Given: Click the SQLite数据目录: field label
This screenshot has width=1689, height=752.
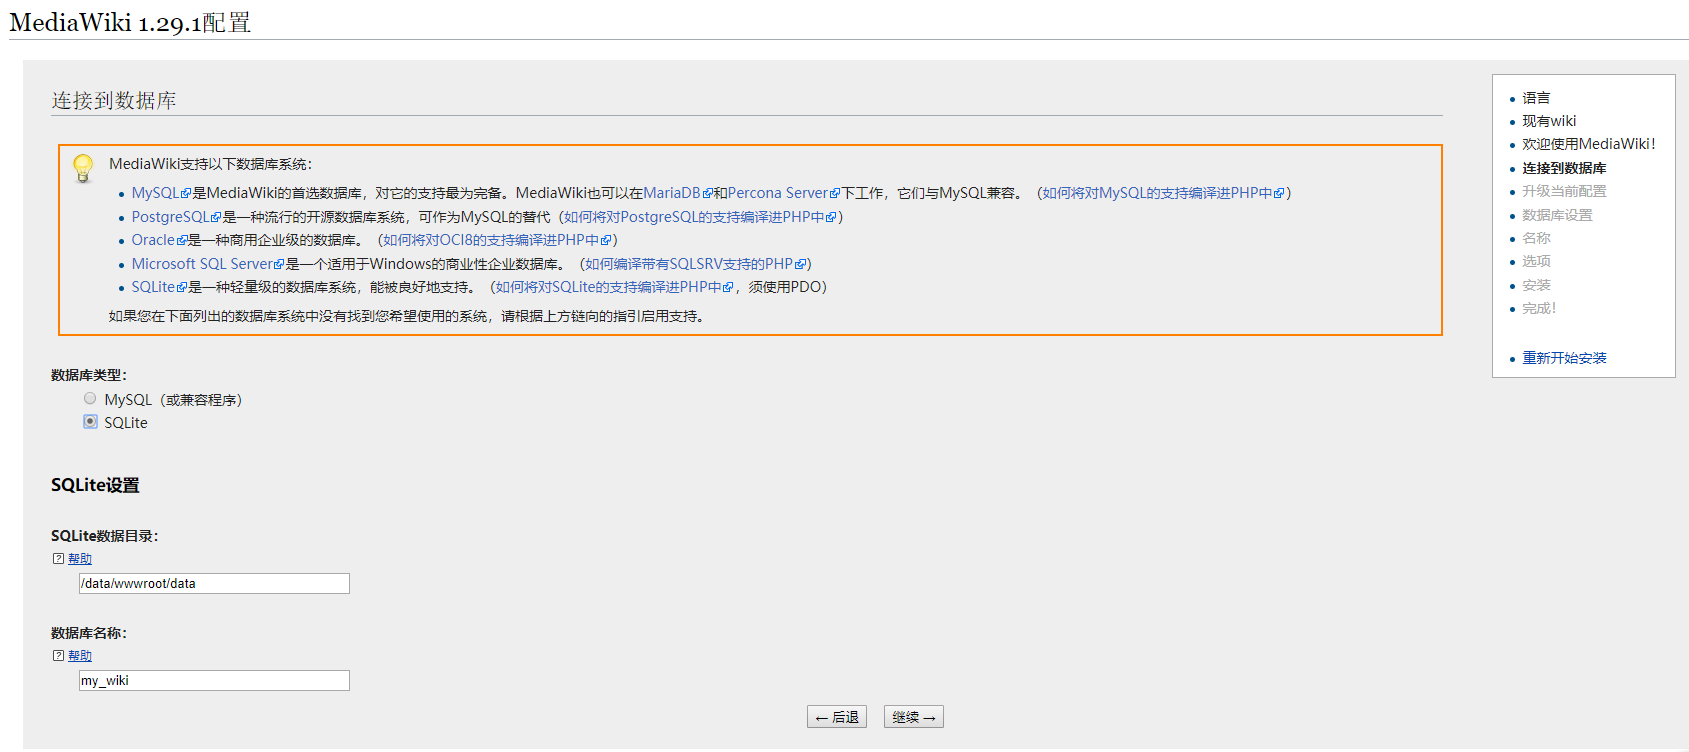Looking at the screenshot, I should point(104,536).
